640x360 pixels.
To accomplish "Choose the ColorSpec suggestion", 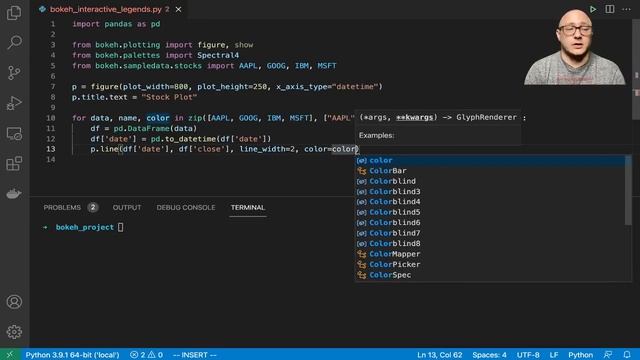I will (490, 275).
